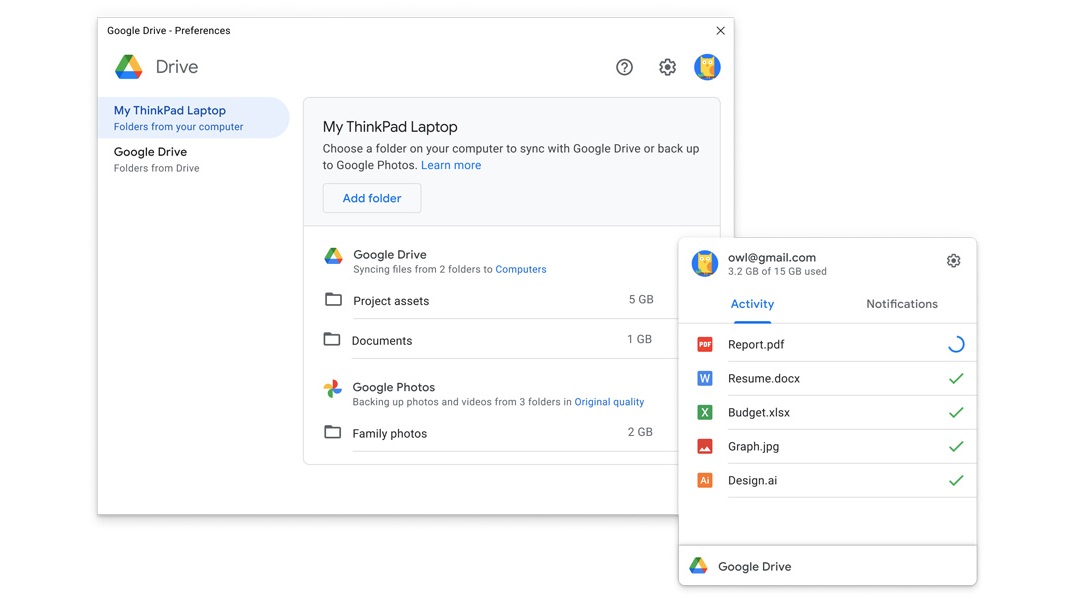Click the image icon beside Graph.jpg
Screen dimensions: 1066x600
[705, 446]
